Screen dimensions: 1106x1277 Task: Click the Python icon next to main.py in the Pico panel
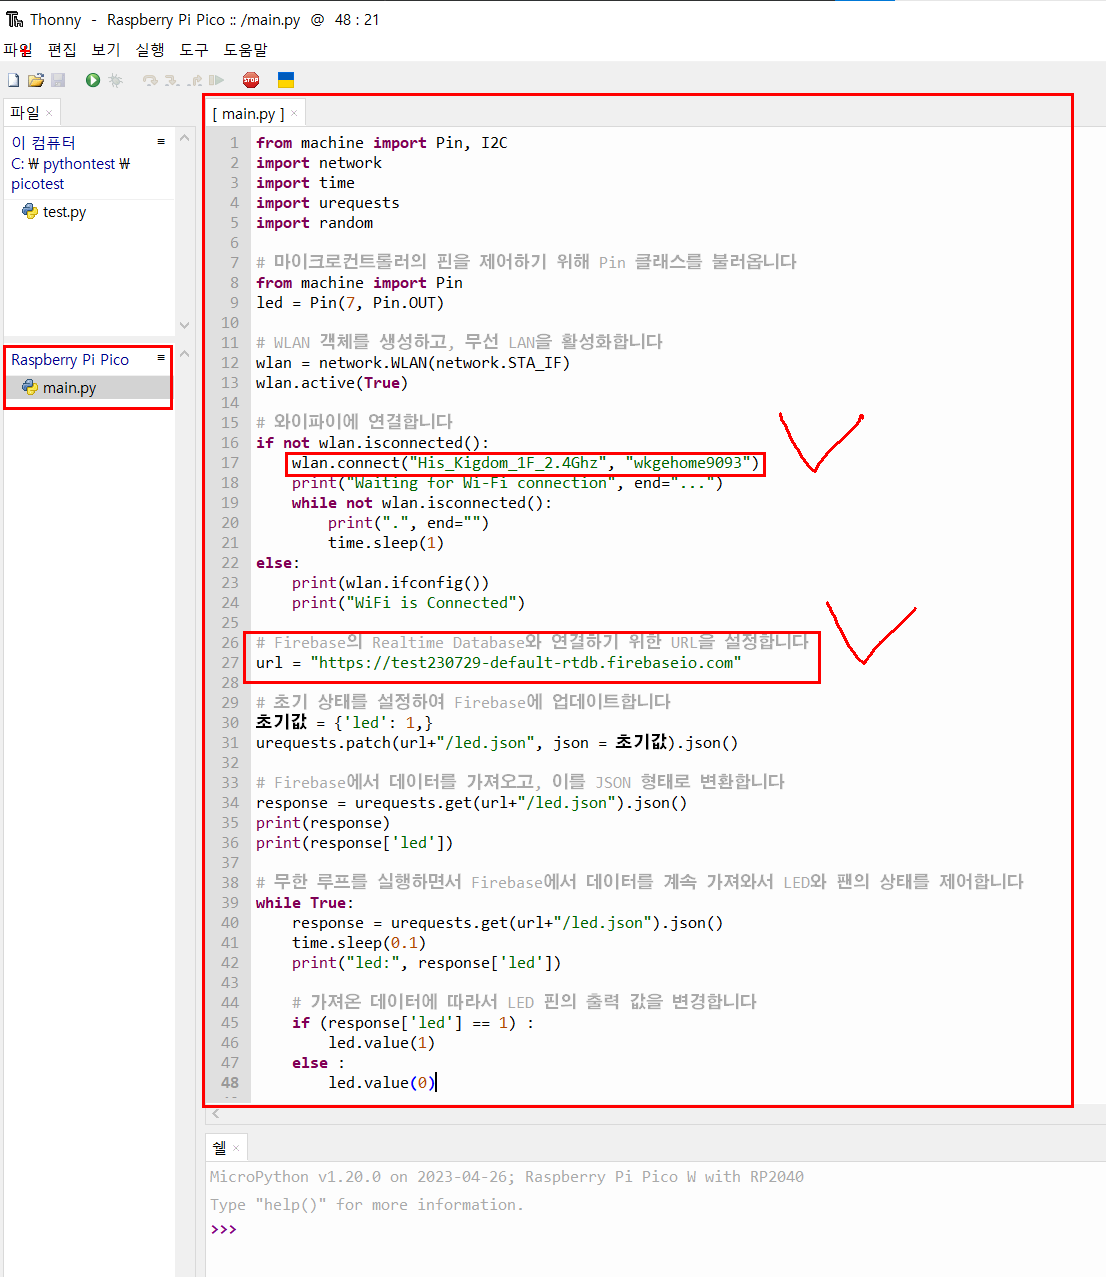(29, 388)
